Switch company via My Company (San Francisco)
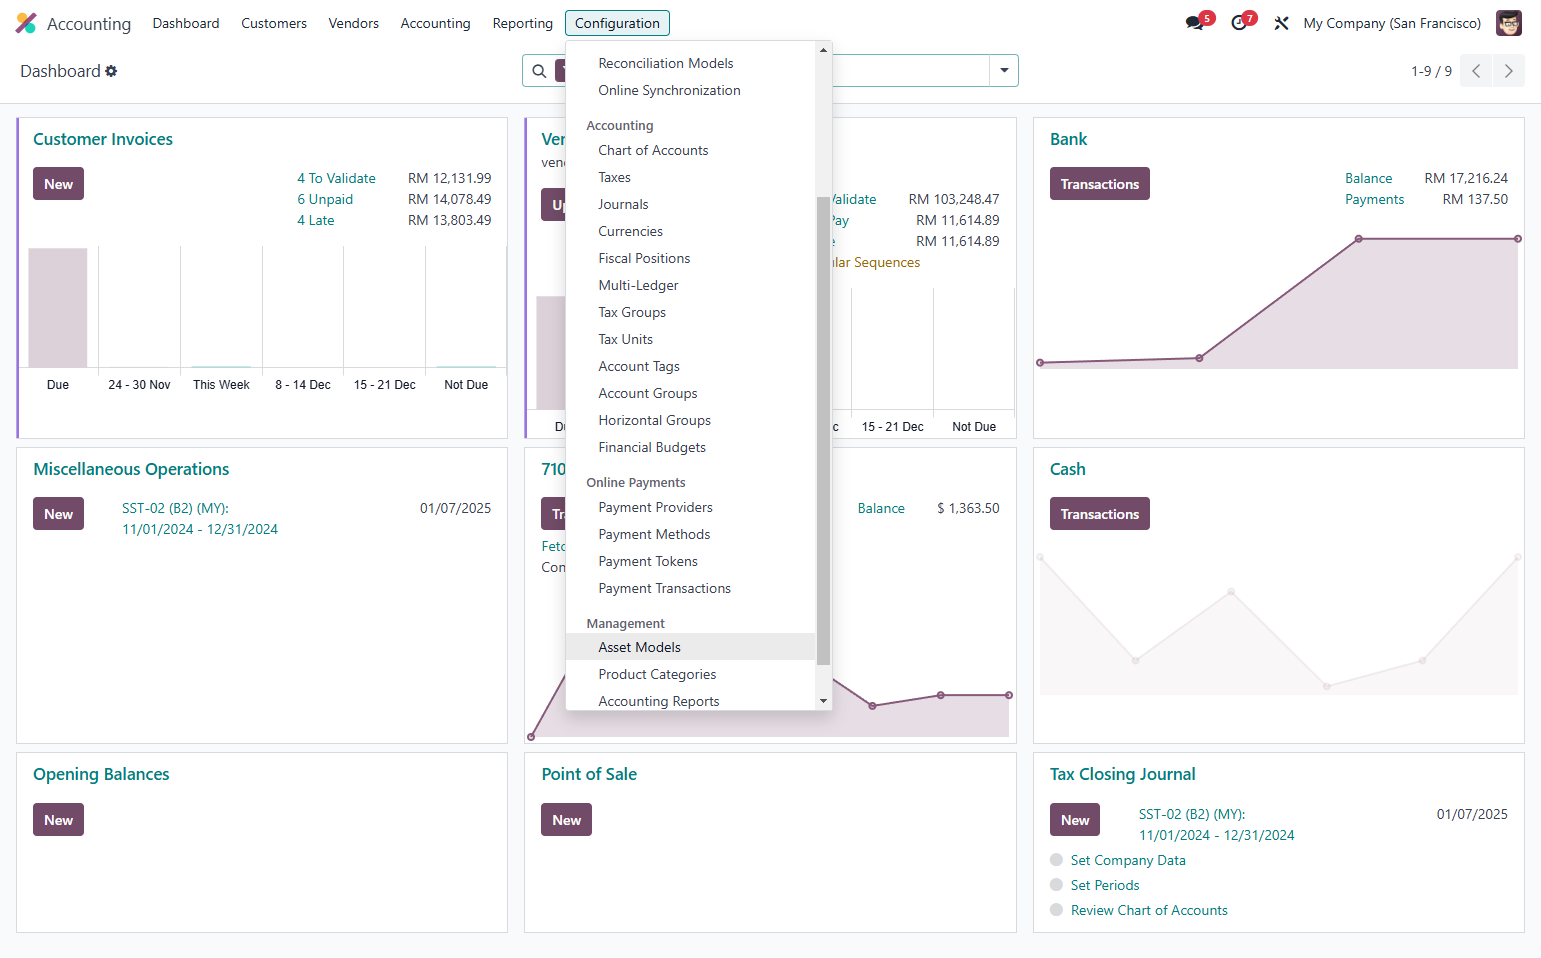 tap(1392, 23)
